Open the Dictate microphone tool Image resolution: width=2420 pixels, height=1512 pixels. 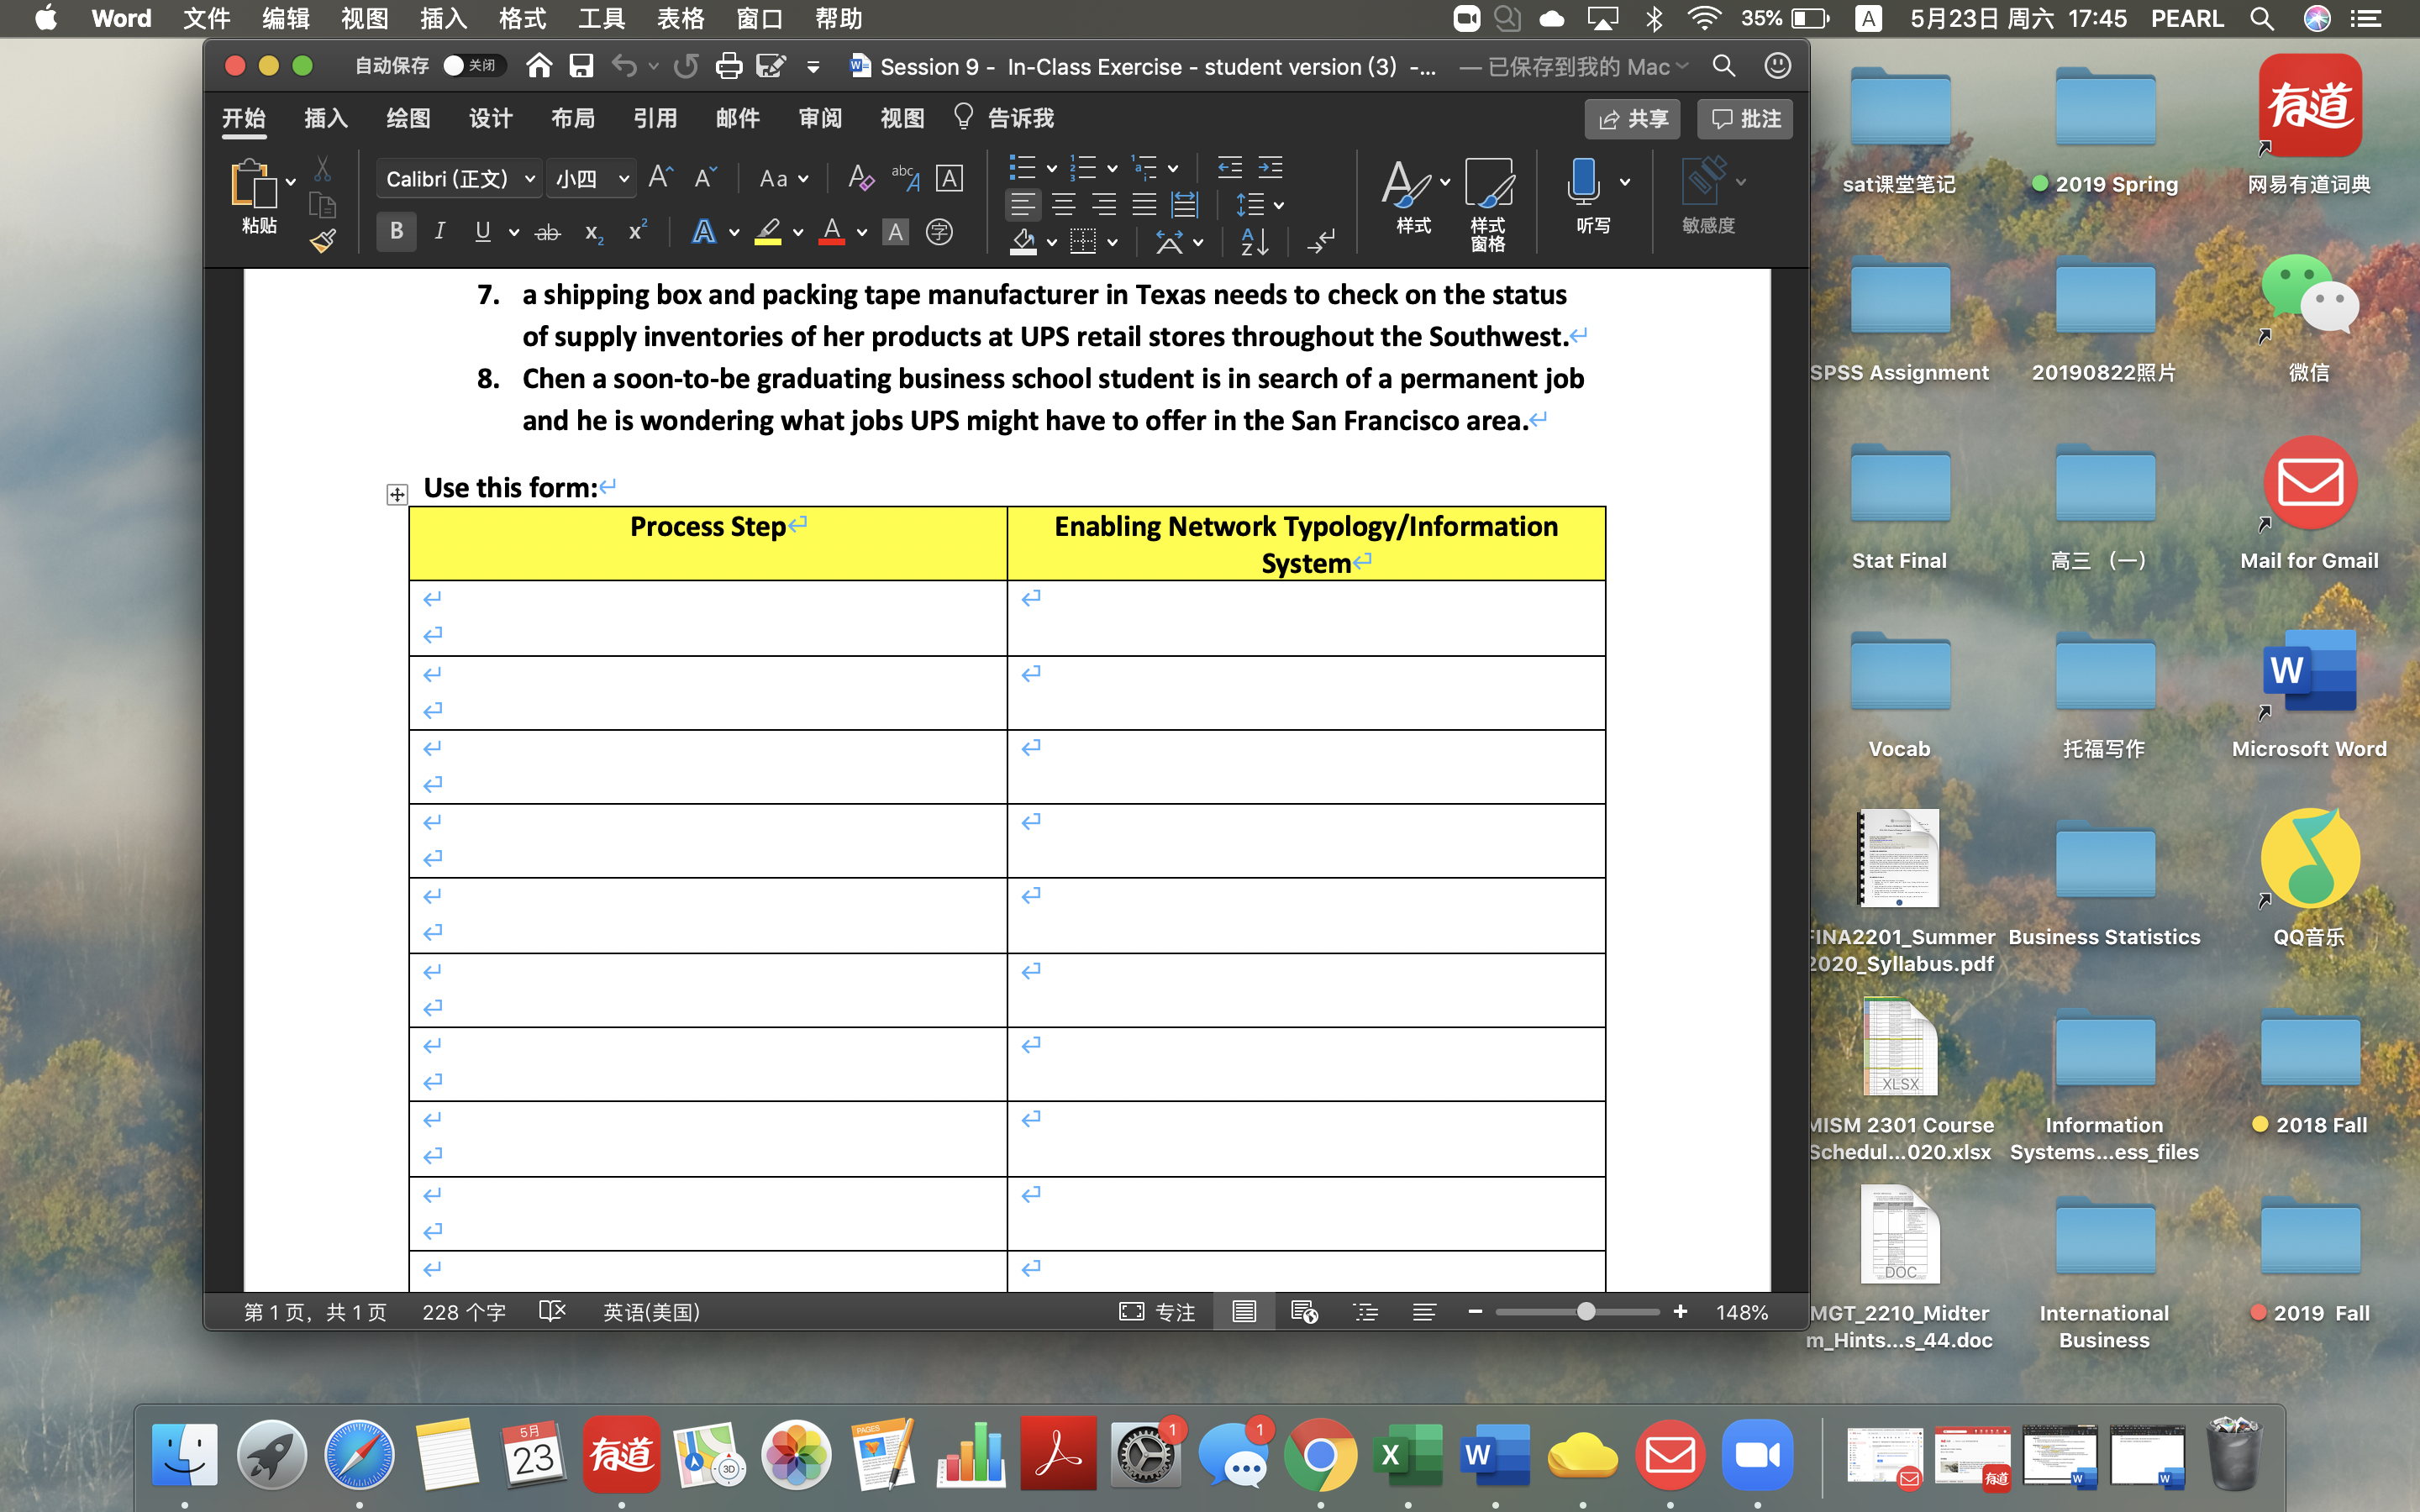tap(1583, 184)
